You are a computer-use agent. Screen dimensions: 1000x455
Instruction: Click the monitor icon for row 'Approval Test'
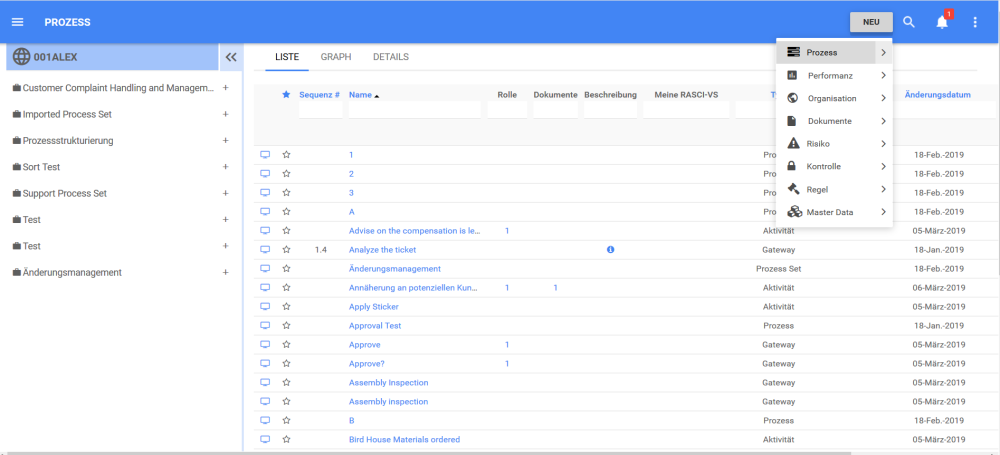[265, 325]
